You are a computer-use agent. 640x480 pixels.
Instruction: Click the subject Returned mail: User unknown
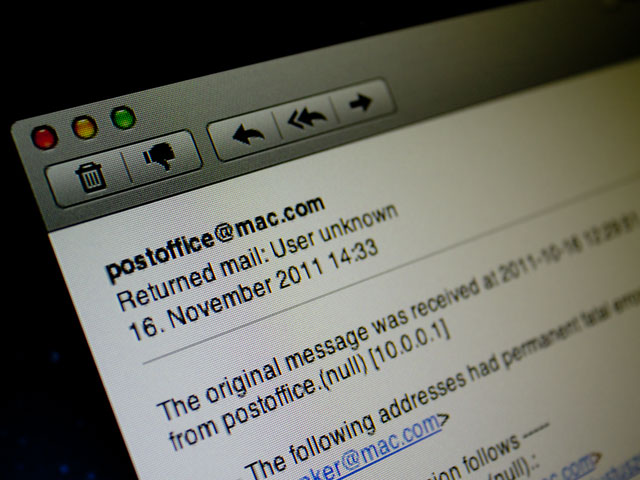tap(257, 256)
